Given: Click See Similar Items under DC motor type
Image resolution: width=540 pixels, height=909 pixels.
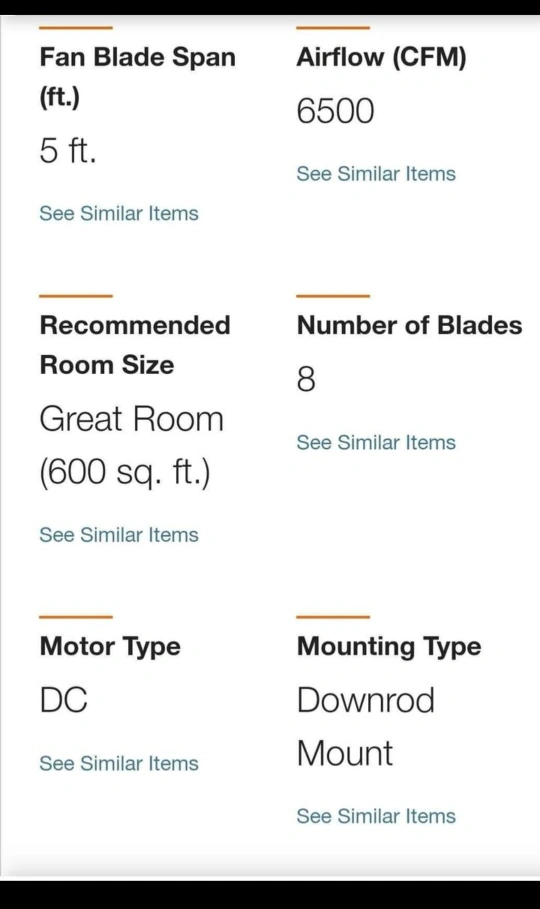Looking at the screenshot, I should pyautogui.click(x=119, y=763).
